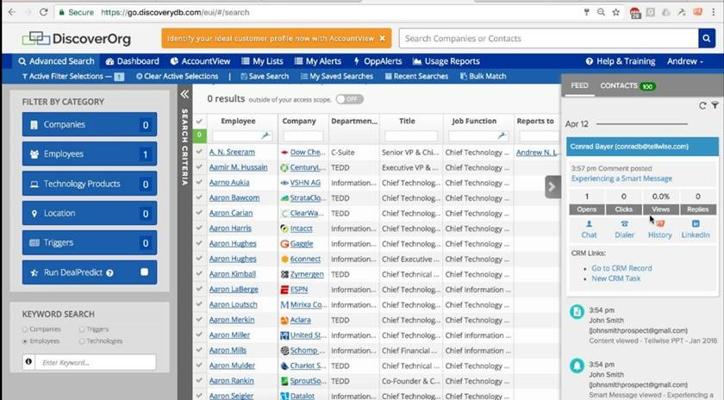Collapse the filter panel with double chevron
724x400 pixels.
[x=184, y=94]
